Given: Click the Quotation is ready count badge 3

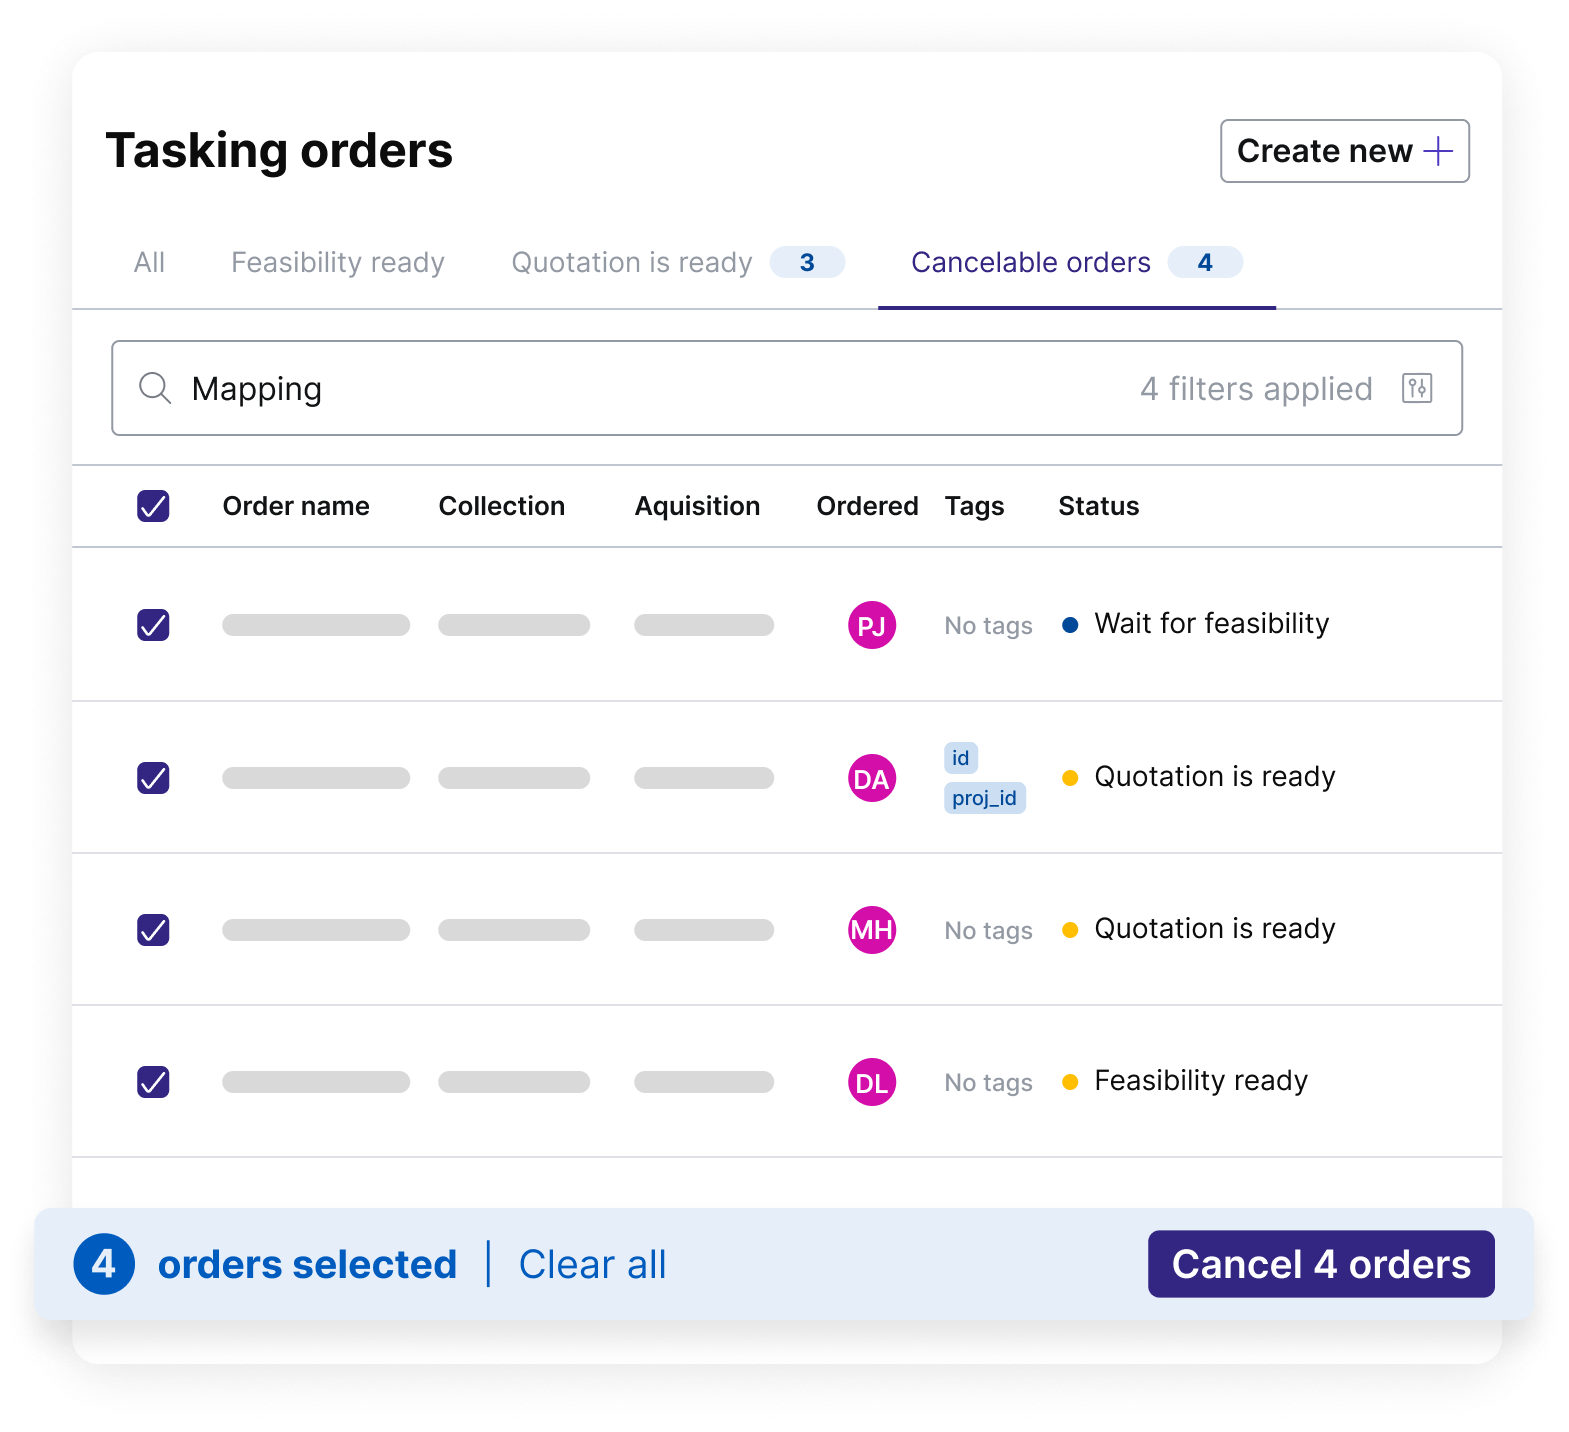Looking at the screenshot, I should [807, 262].
